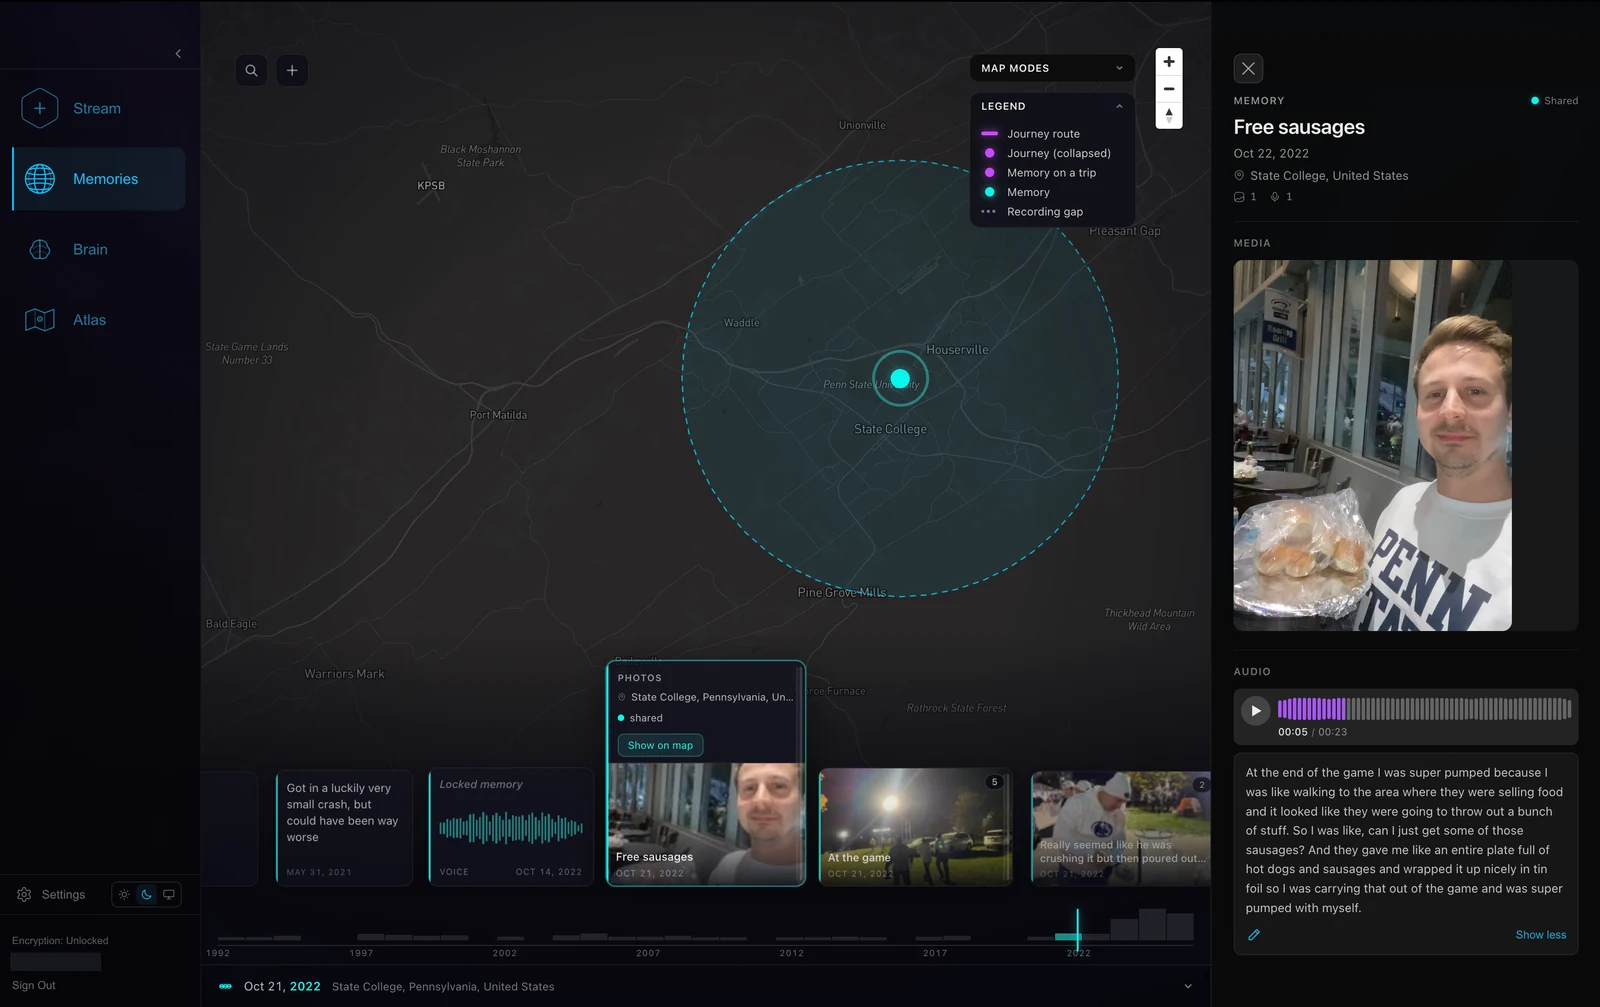Click the Shared status indicator
The height and width of the screenshot is (1007, 1600).
pyautogui.click(x=1554, y=100)
